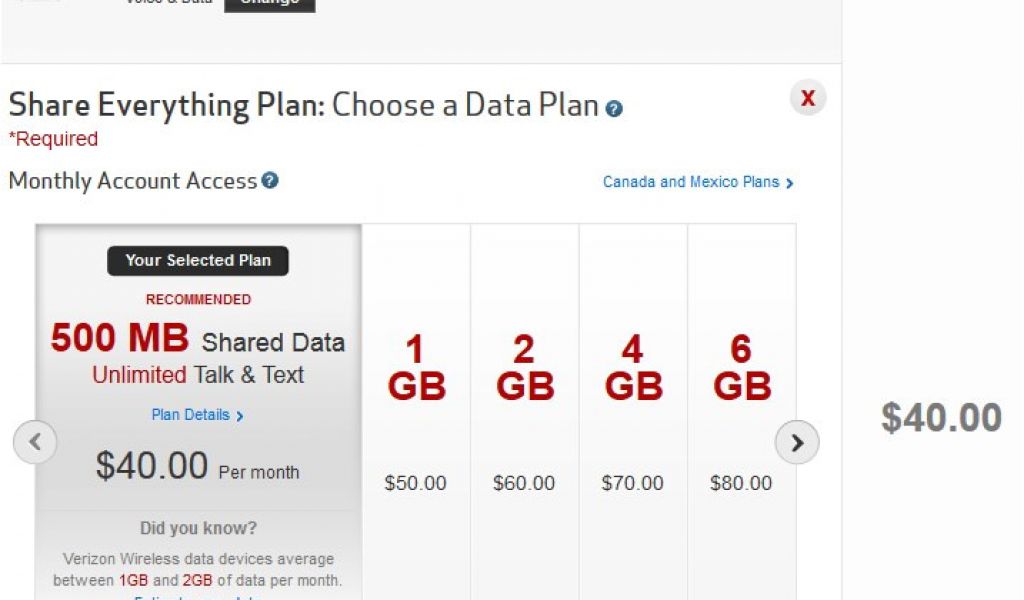This screenshot has height=600, width=1024.
Task: Click the $40.00 Per month price
Action: [x=197, y=467]
